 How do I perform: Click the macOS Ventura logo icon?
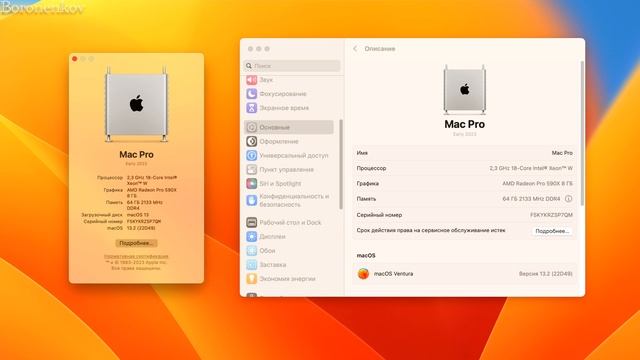[363, 273]
